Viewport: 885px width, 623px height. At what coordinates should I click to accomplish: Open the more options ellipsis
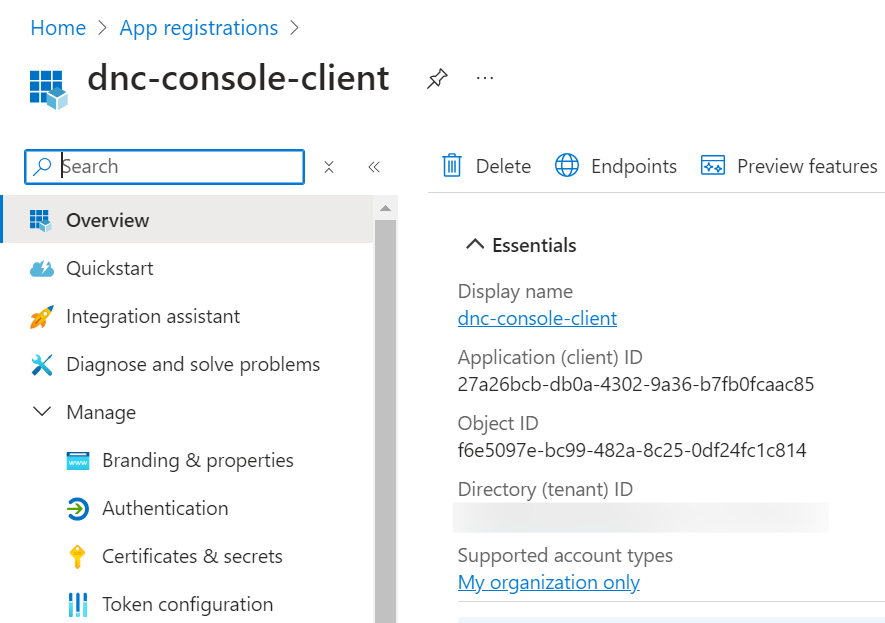[x=485, y=78]
